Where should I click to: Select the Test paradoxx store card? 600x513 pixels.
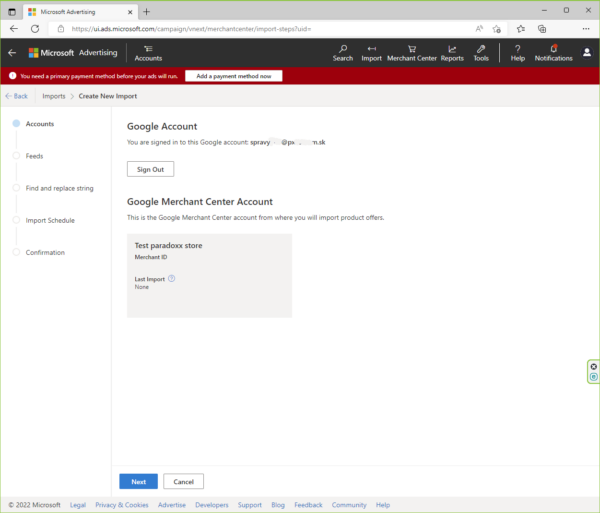[x=209, y=275]
